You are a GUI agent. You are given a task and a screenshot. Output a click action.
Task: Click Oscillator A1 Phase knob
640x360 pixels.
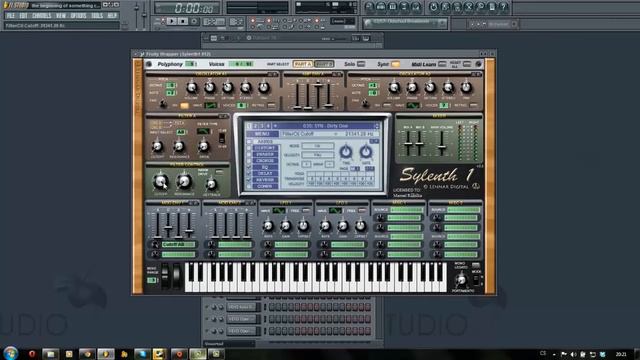click(x=210, y=87)
